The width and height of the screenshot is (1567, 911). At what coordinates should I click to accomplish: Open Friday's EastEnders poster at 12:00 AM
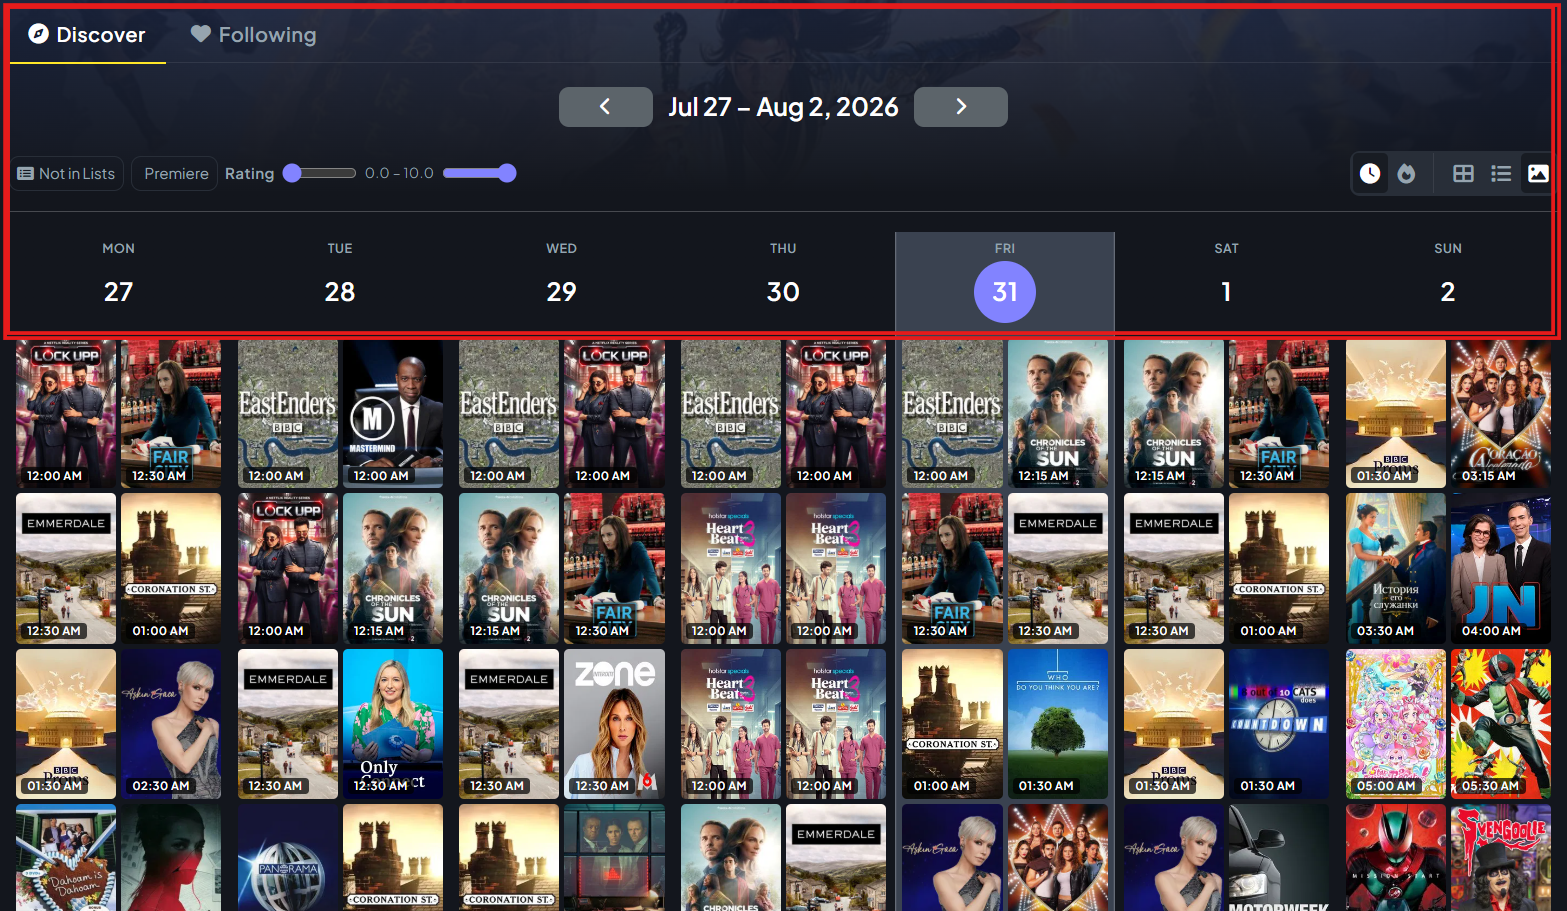pos(952,414)
